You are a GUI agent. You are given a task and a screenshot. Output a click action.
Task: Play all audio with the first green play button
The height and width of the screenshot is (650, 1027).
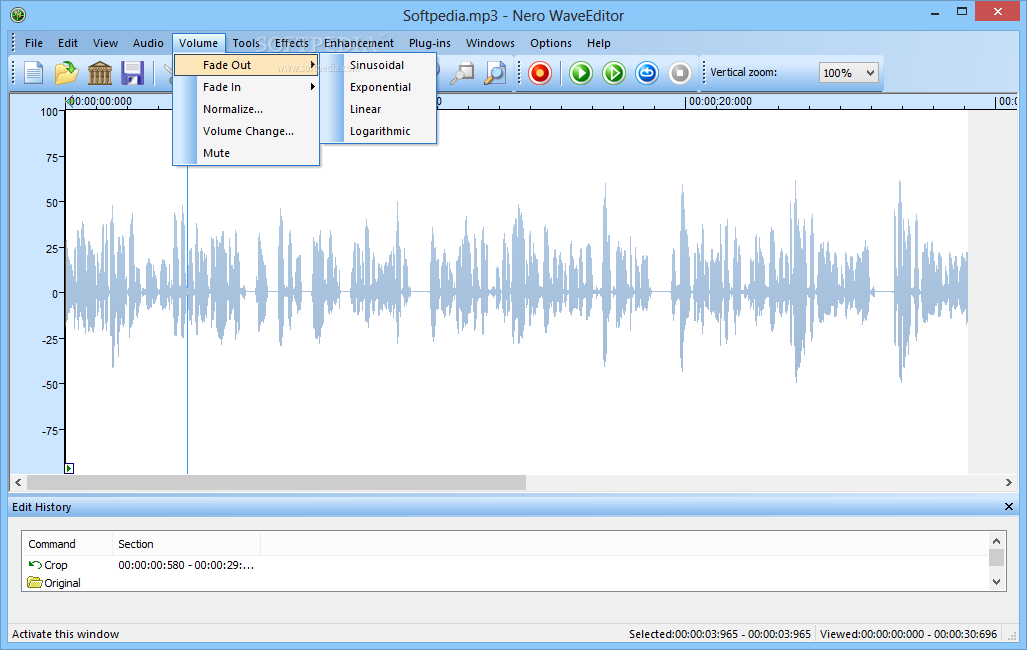pos(580,73)
